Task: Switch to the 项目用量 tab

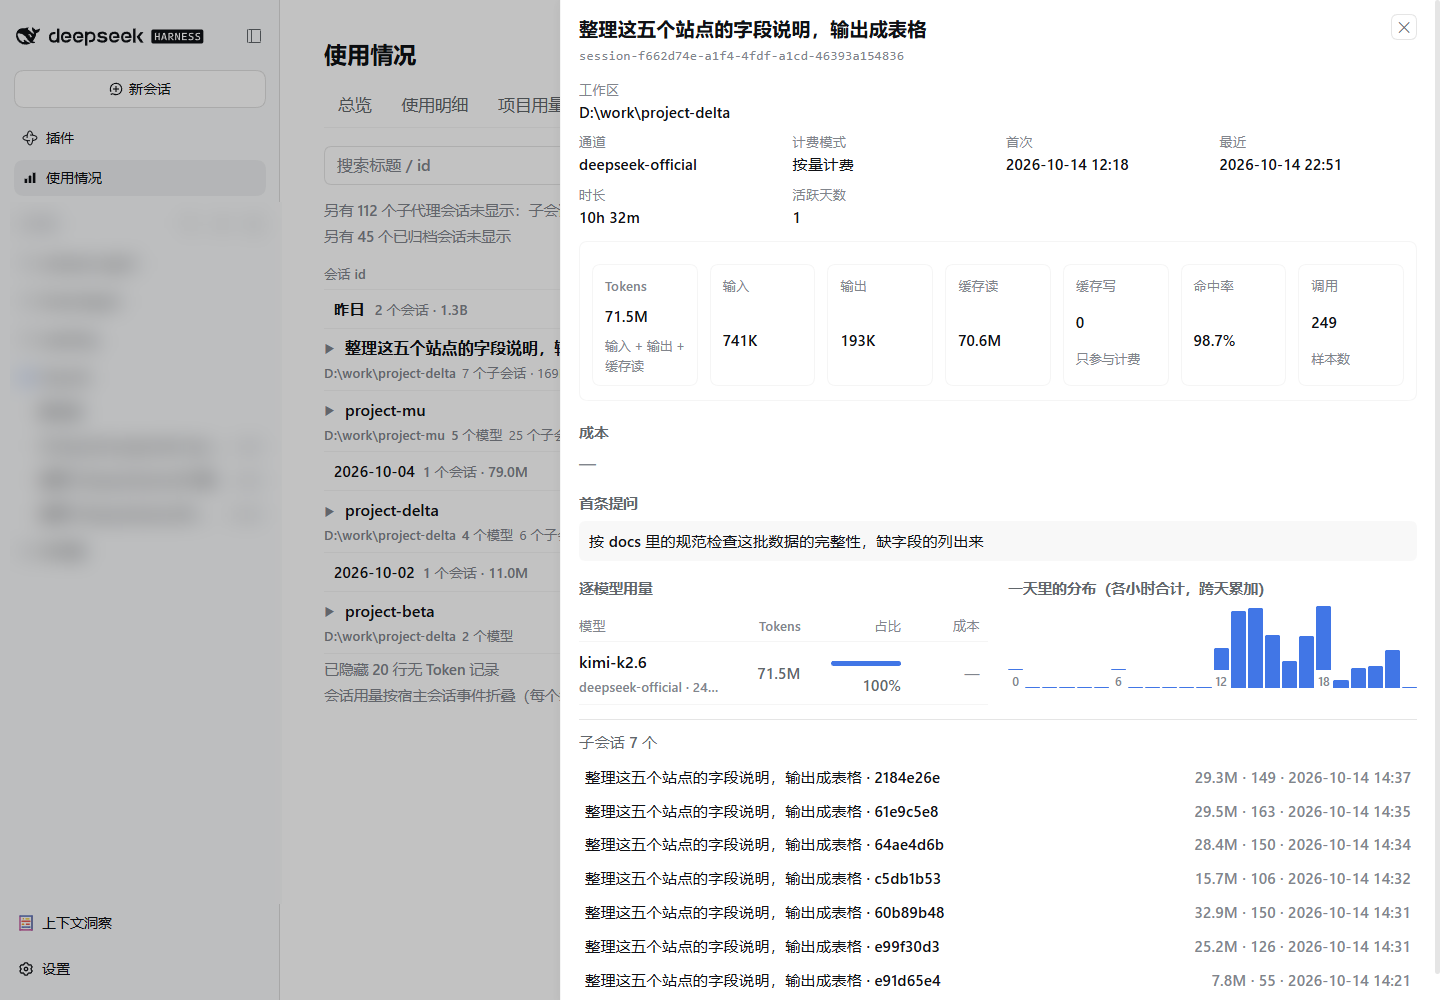Action: (530, 105)
